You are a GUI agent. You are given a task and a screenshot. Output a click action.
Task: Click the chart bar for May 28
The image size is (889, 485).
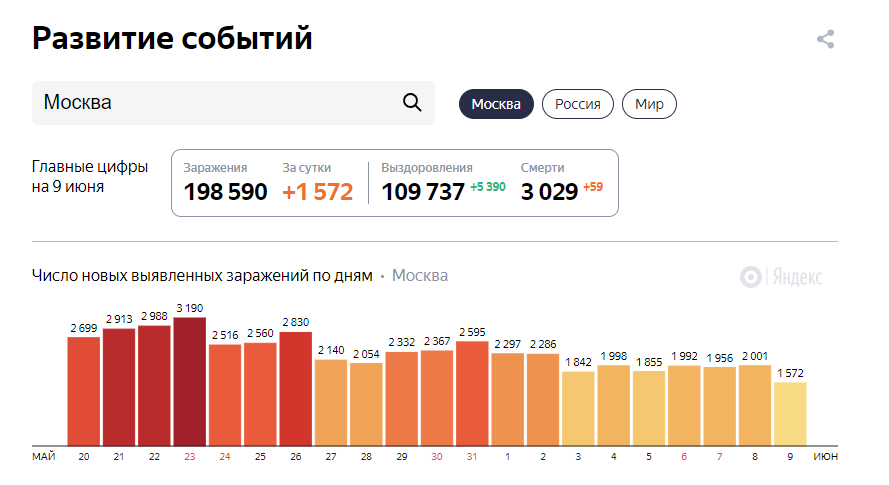point(366,404)
